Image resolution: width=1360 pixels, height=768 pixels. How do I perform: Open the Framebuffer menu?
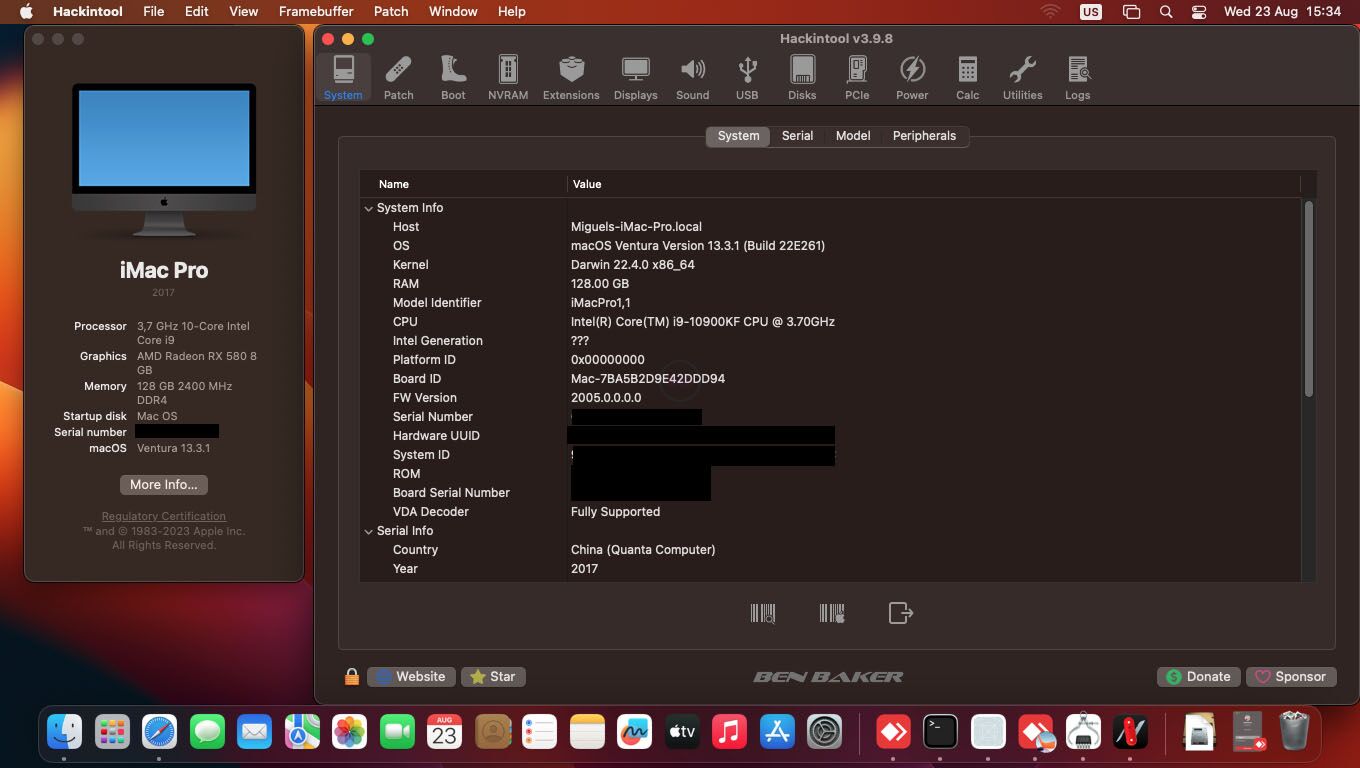point(316,12)
